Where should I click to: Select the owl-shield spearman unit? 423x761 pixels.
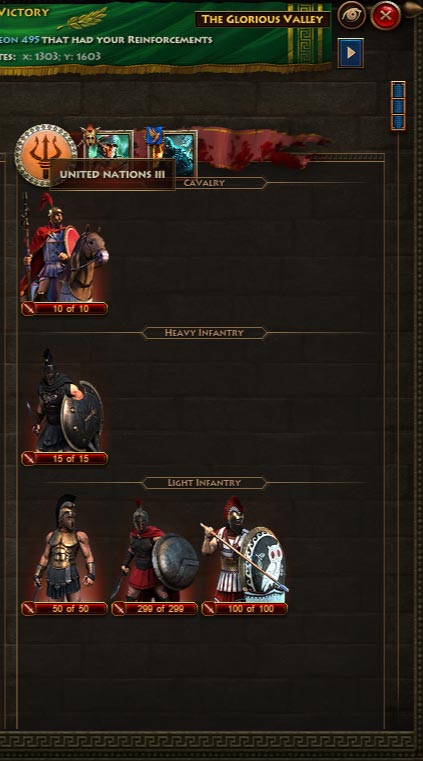[244, 549]
